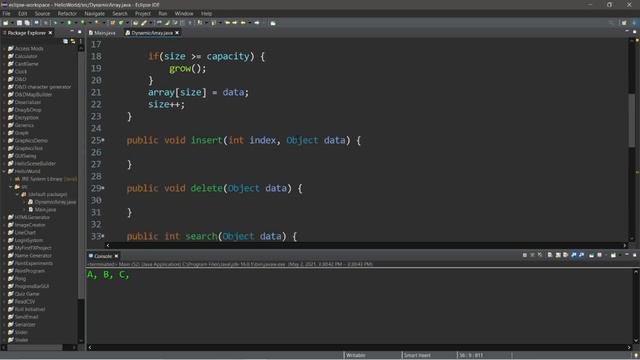
Task: Select DynamicArray.java in Package Explorer
Action: pos(55,202)
